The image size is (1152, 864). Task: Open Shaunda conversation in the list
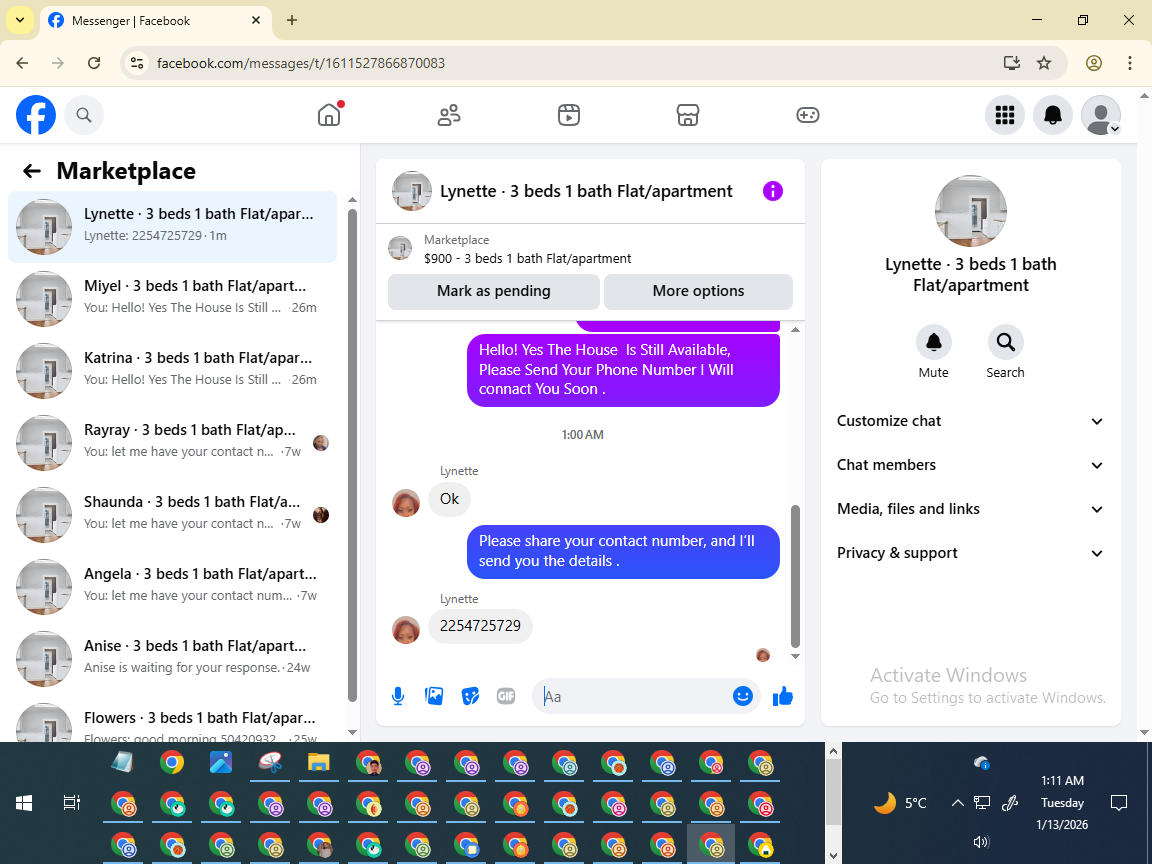(x=173, y=514)
